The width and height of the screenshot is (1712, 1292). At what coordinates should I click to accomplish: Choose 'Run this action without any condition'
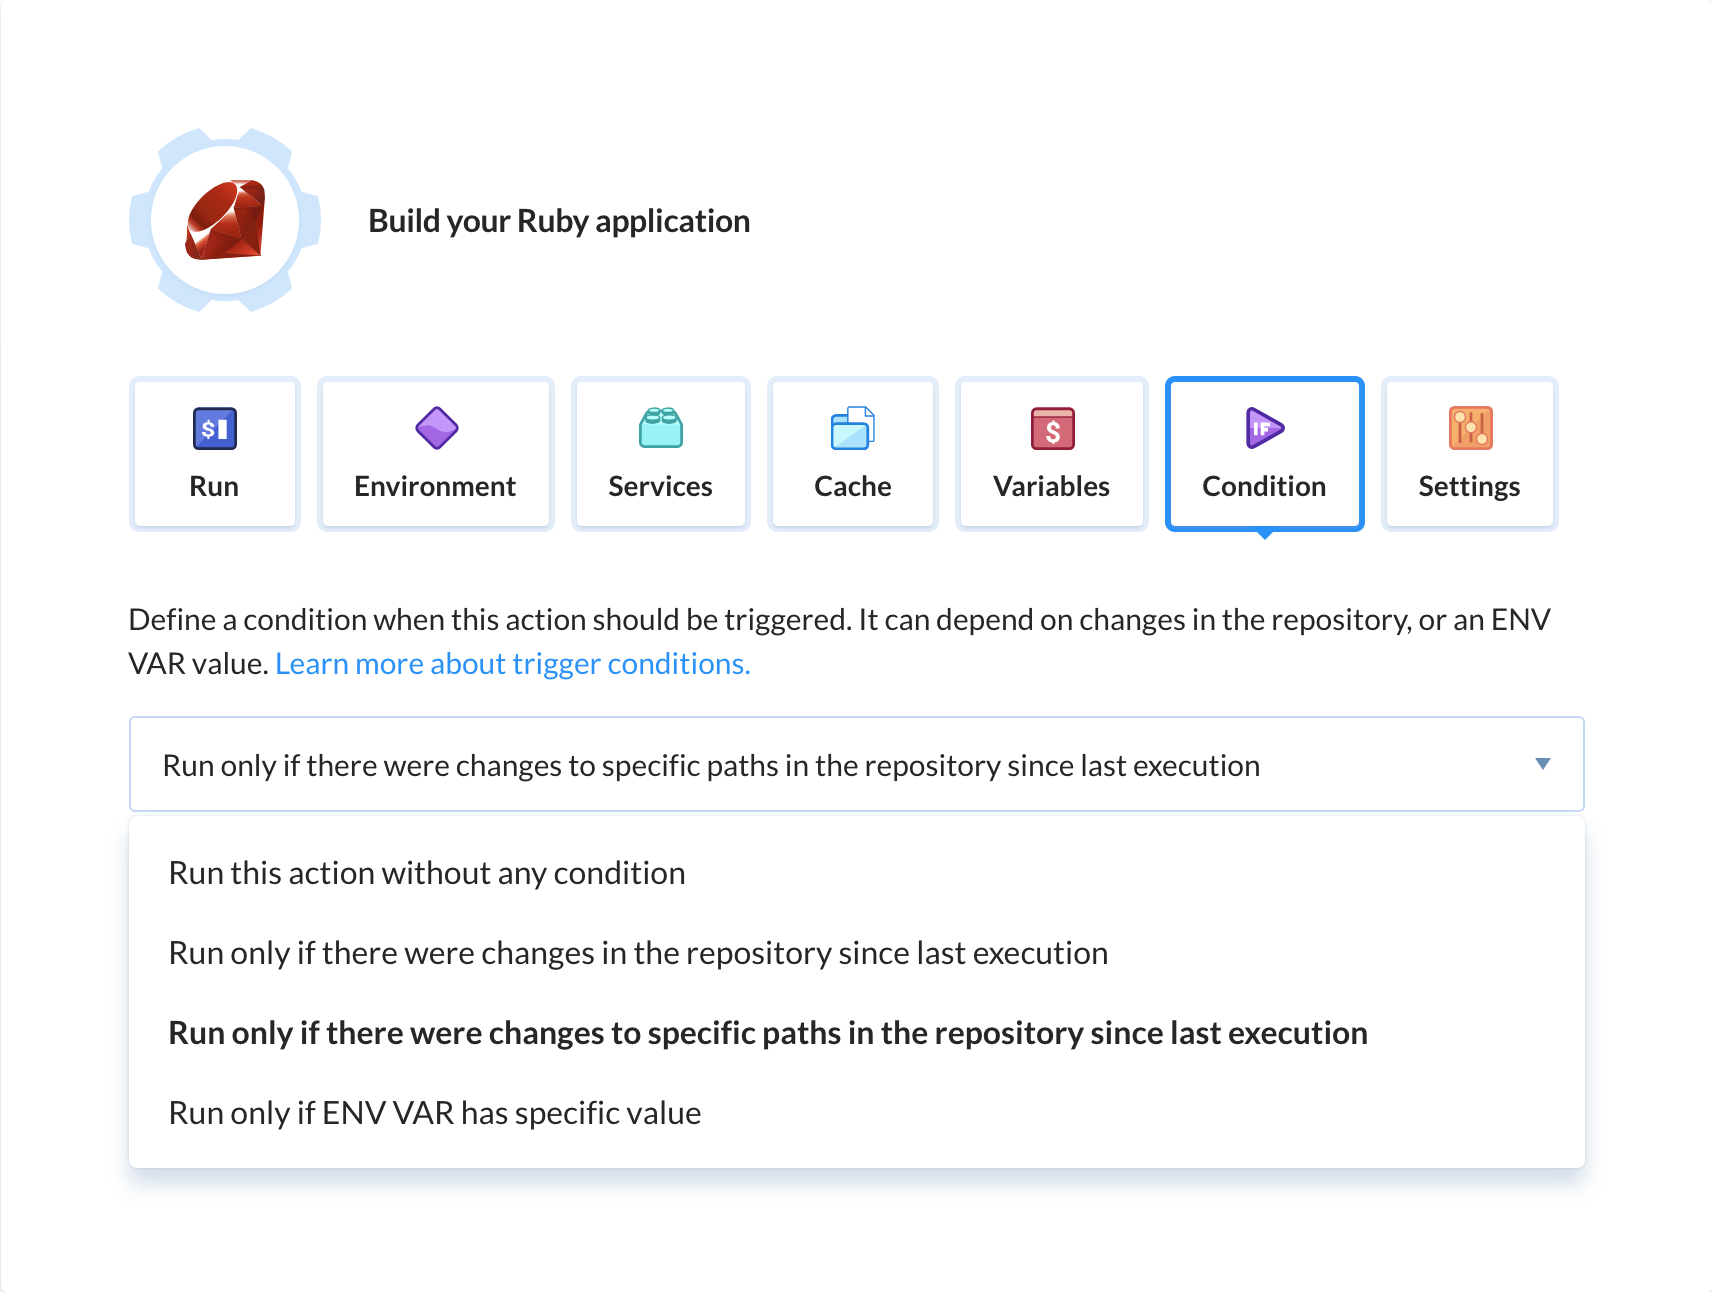point(427,873)
